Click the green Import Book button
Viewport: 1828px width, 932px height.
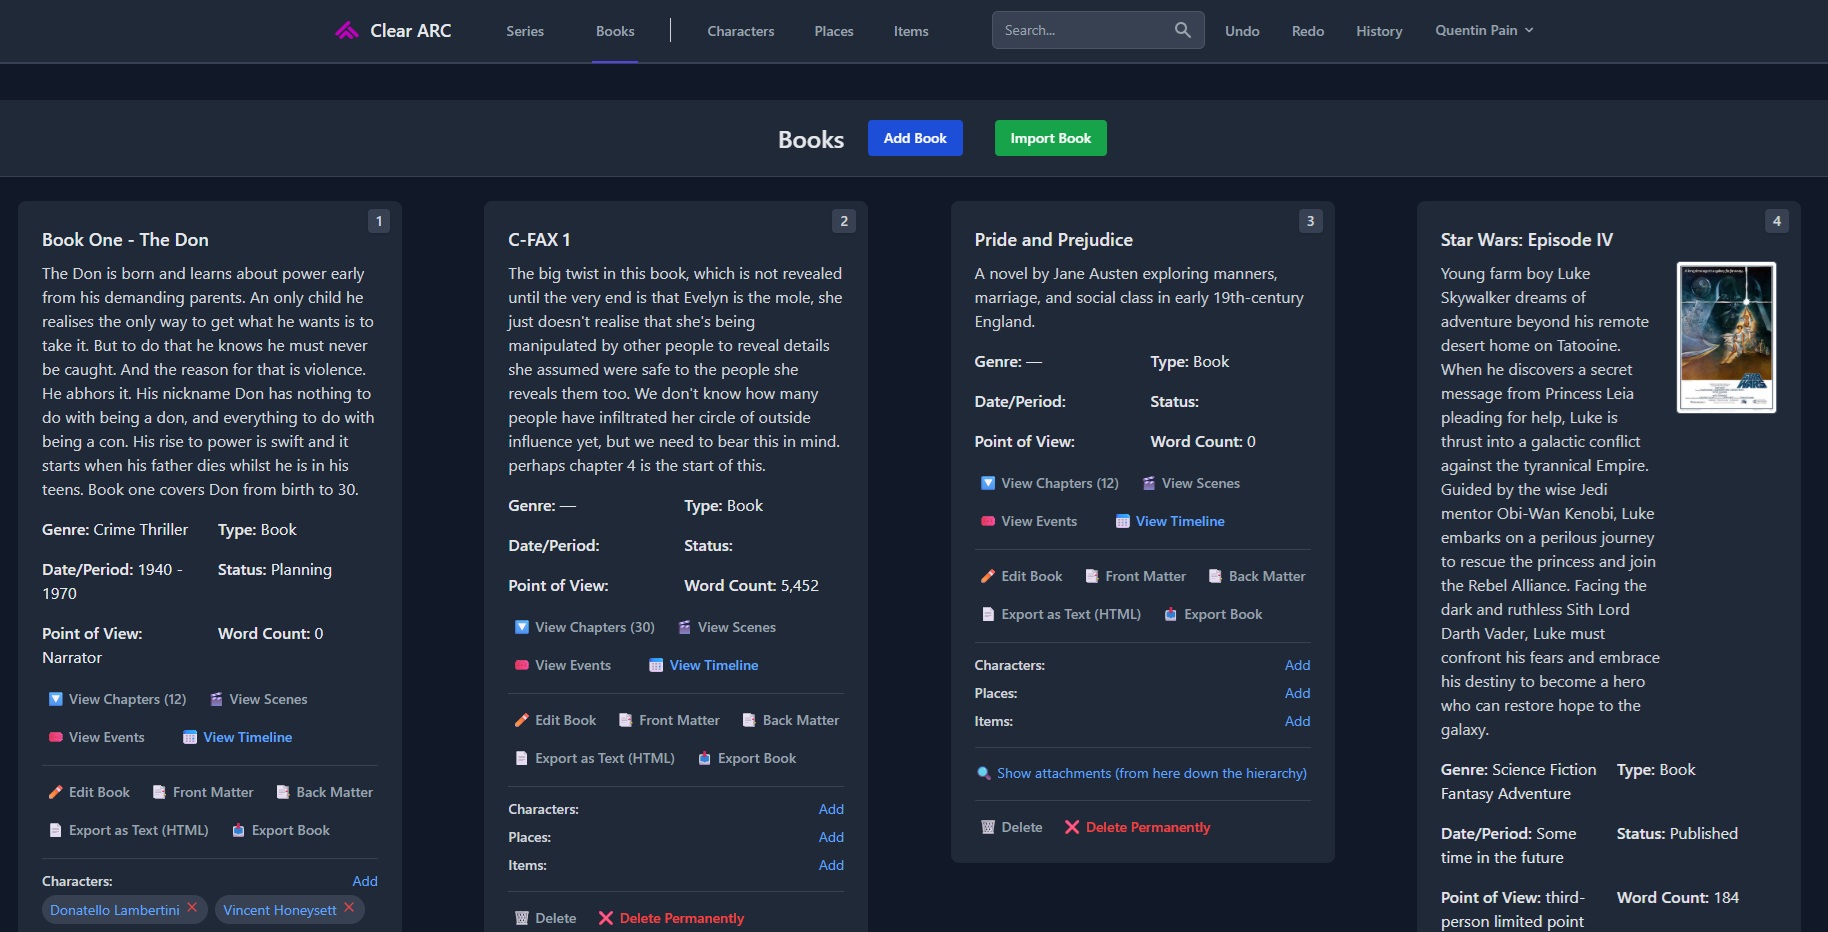click(x=1050, y=138)
